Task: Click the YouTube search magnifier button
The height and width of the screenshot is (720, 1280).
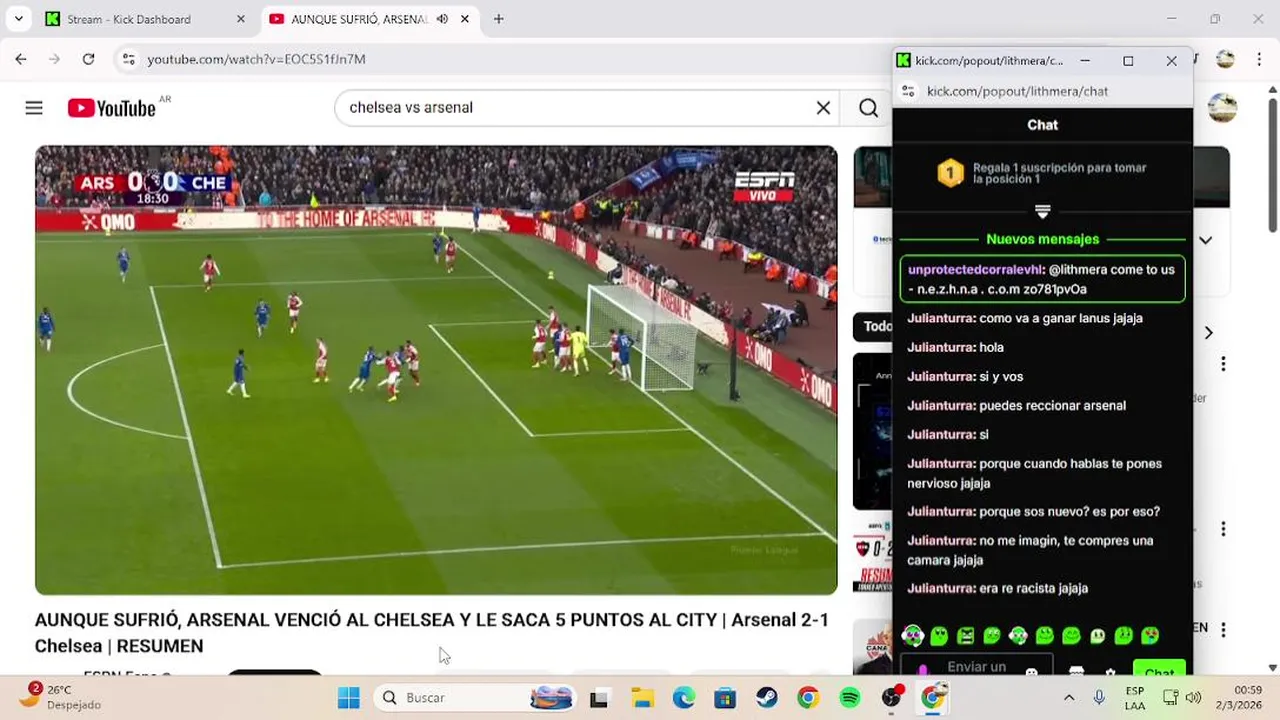Action: [868, 108]
